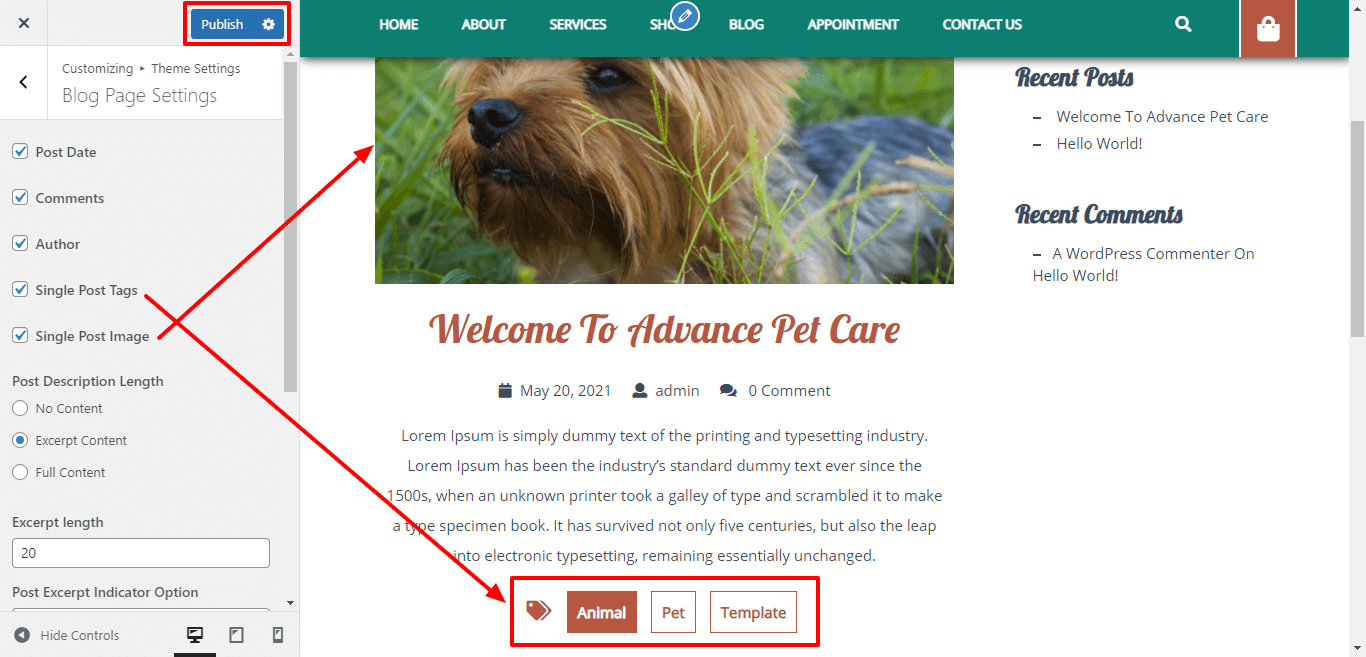Image resolution: width=1366 pixels, height=657 pixels.
Task: Toggle the Single Post Tags checkbox
Action: click(20, 289)
